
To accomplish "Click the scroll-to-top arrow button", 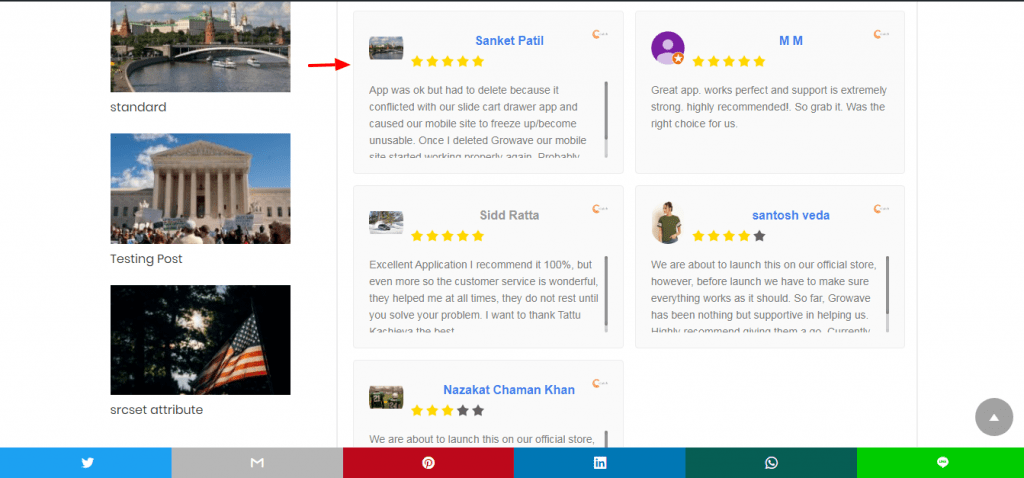I will pyautogui.click(x=993, y=417).
